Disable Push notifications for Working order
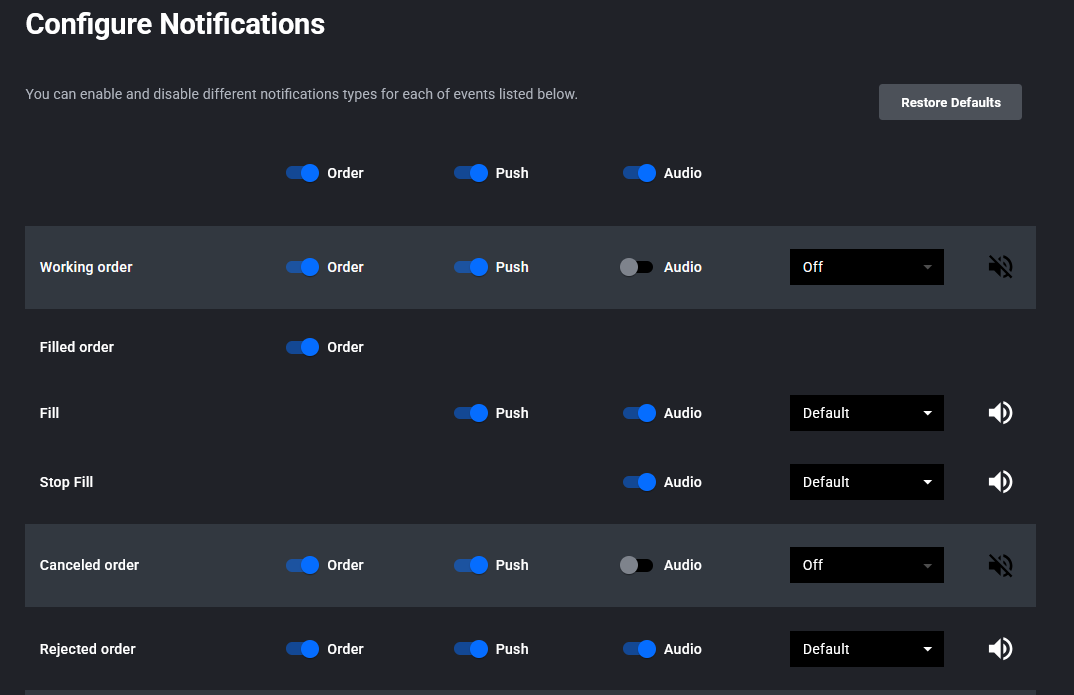Screen dimensions: 1074x695 pyautogui.click(x=471, y=267)
